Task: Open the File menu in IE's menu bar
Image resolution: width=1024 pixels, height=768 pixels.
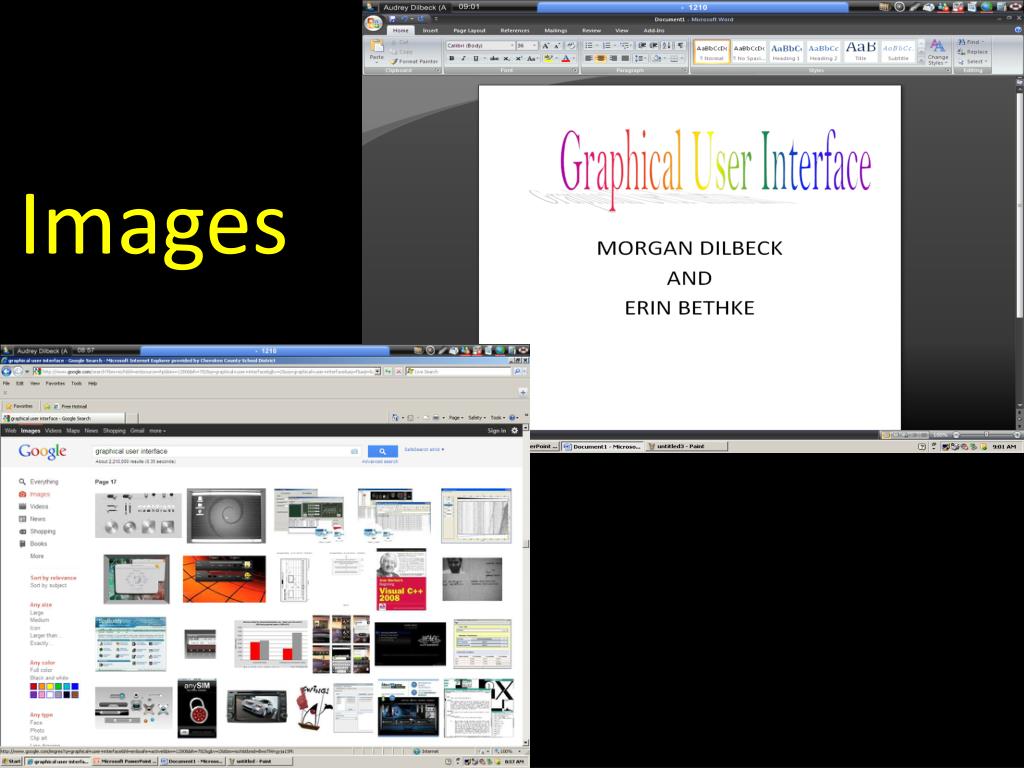Action: (x=7, y=384)
